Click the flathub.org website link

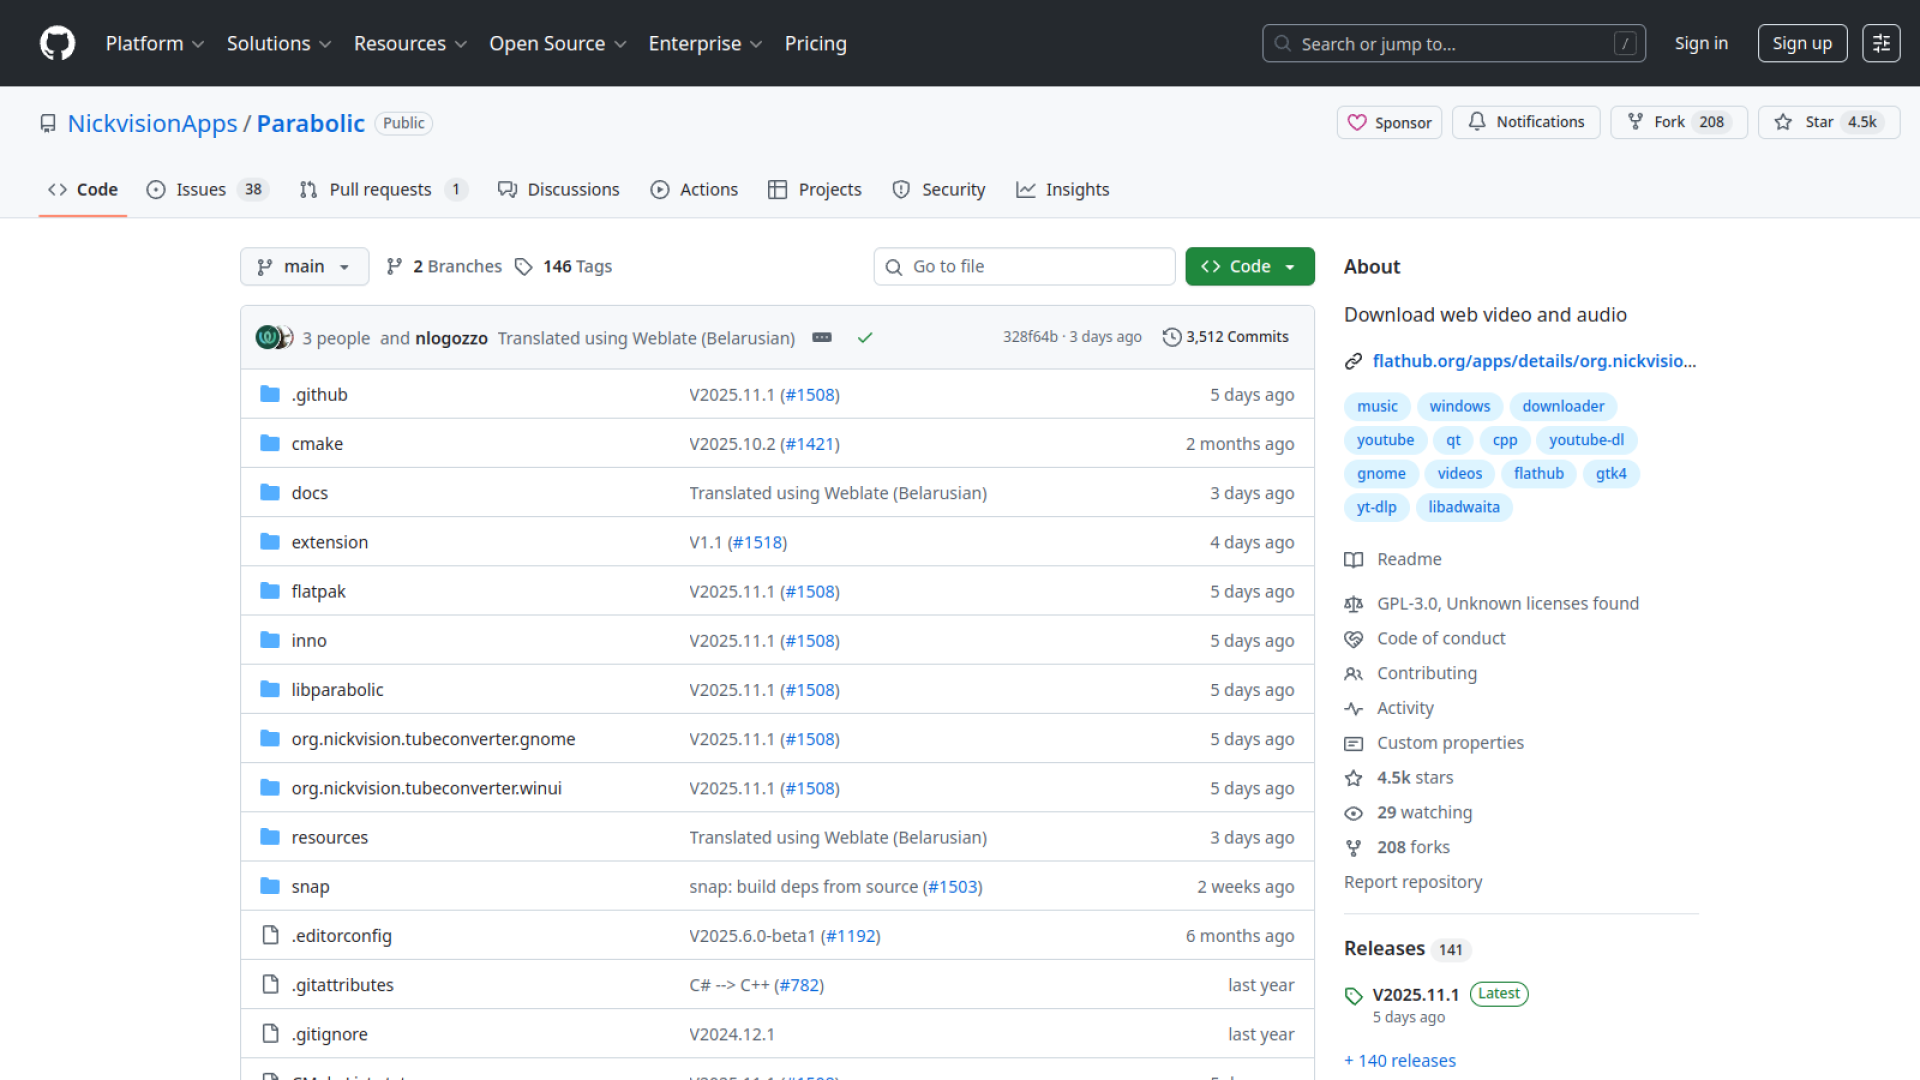pos(1533,361)
